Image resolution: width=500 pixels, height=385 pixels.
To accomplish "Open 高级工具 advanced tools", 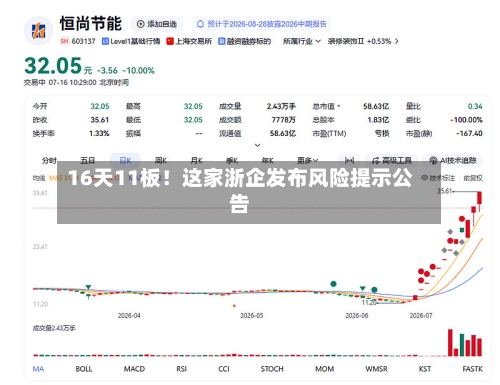I will click(392, 161).
